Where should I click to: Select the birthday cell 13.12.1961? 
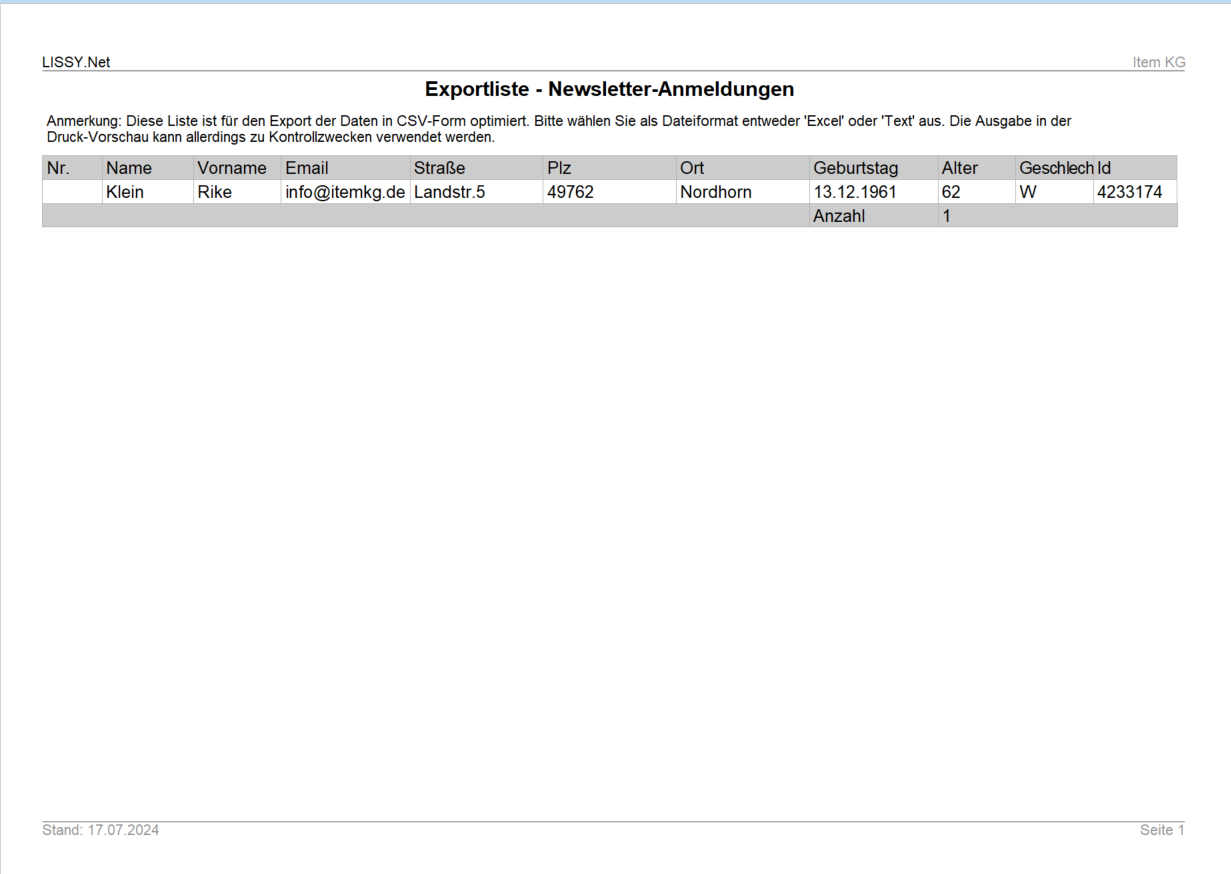pyautogui.click(x=874, y=192)
